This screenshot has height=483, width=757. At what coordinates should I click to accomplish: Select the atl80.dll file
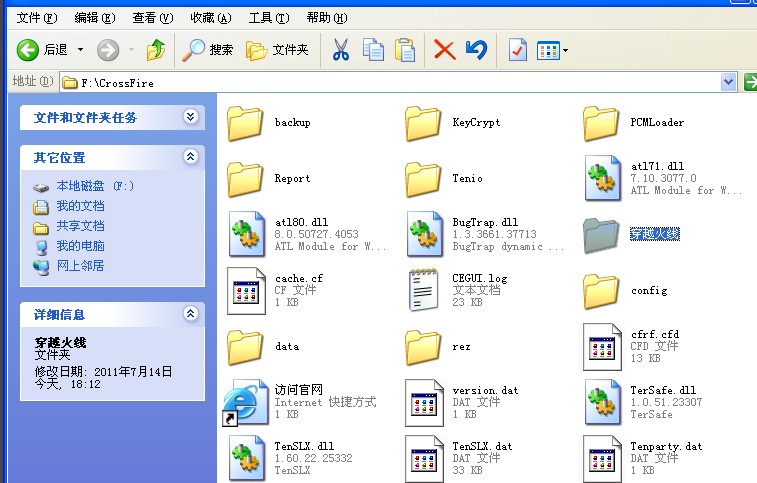[307, 234]
